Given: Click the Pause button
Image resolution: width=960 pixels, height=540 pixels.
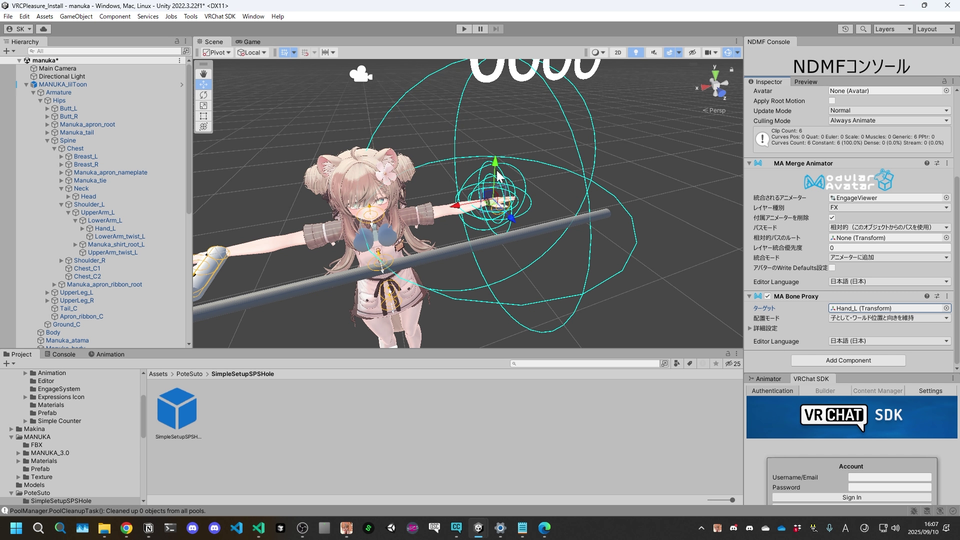Looking at the screenshot, I should pyautogui.click(x=480, y=29).
